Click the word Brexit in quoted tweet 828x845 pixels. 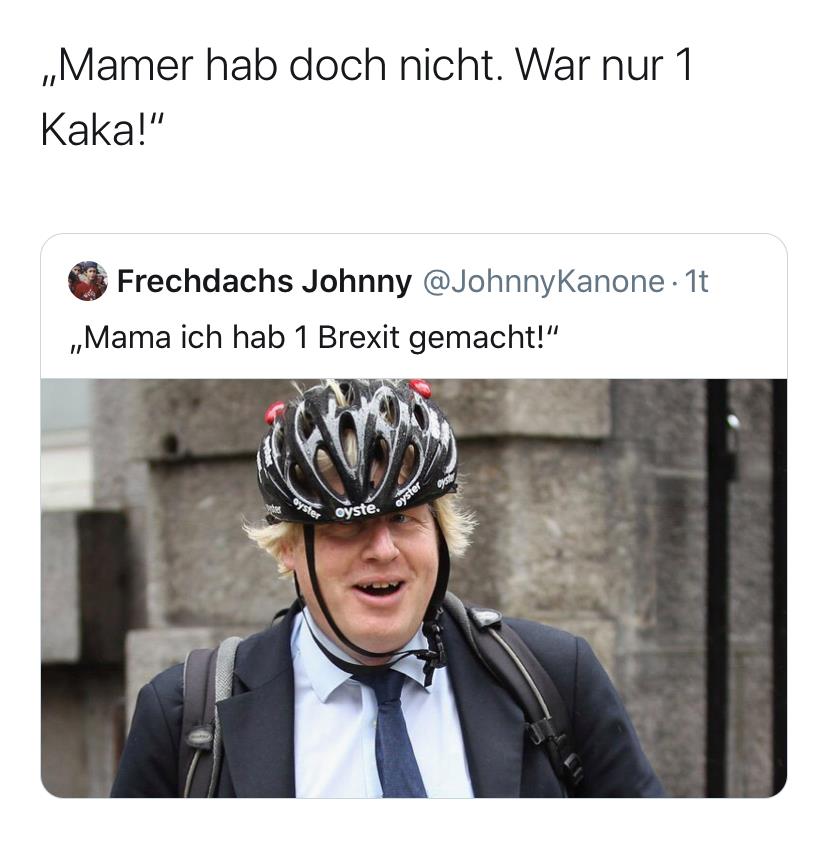coord(358,338)
